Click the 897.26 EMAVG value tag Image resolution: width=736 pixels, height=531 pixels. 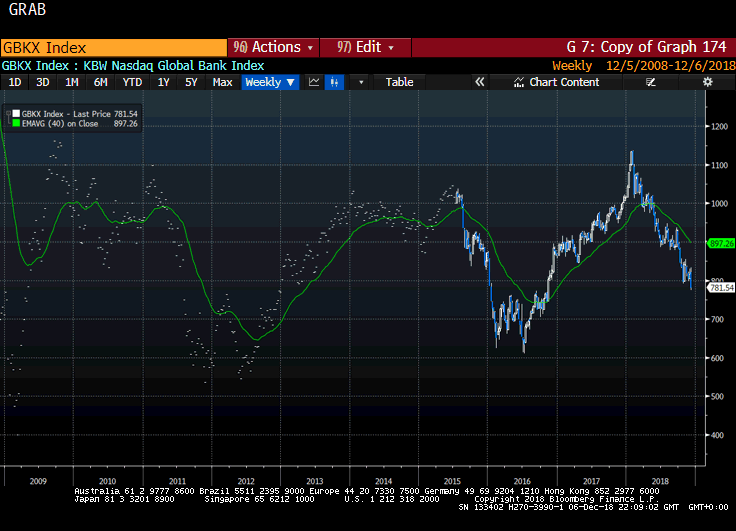pyautogui.click(x=721, y=243)
